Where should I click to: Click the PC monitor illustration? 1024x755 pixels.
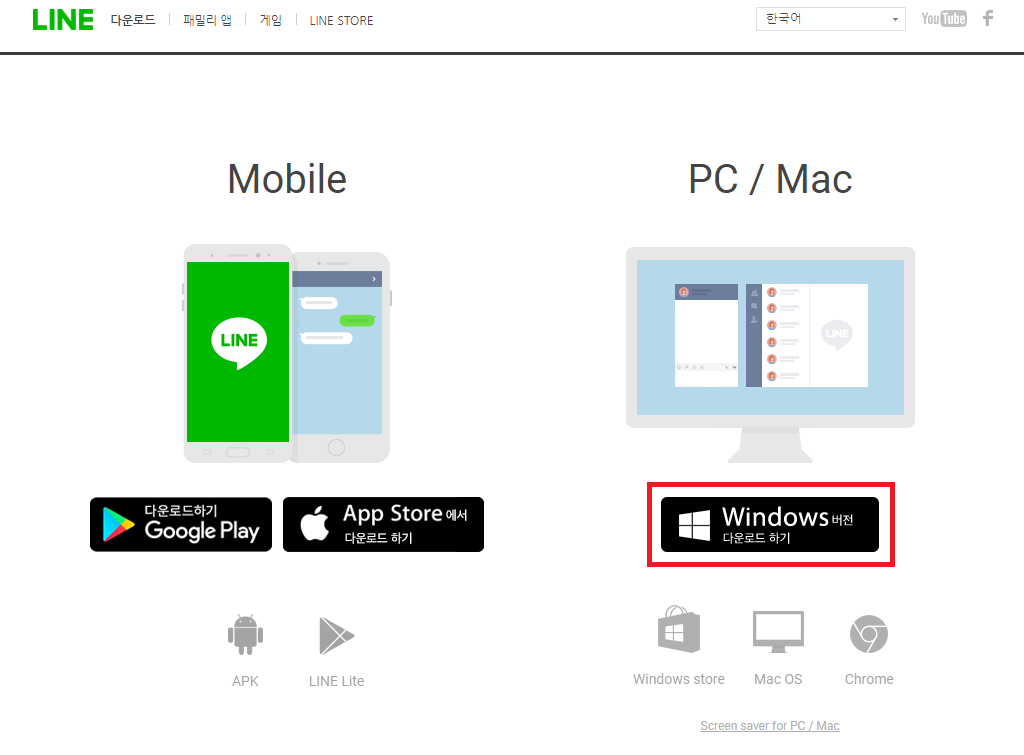(x=771, y=355)
